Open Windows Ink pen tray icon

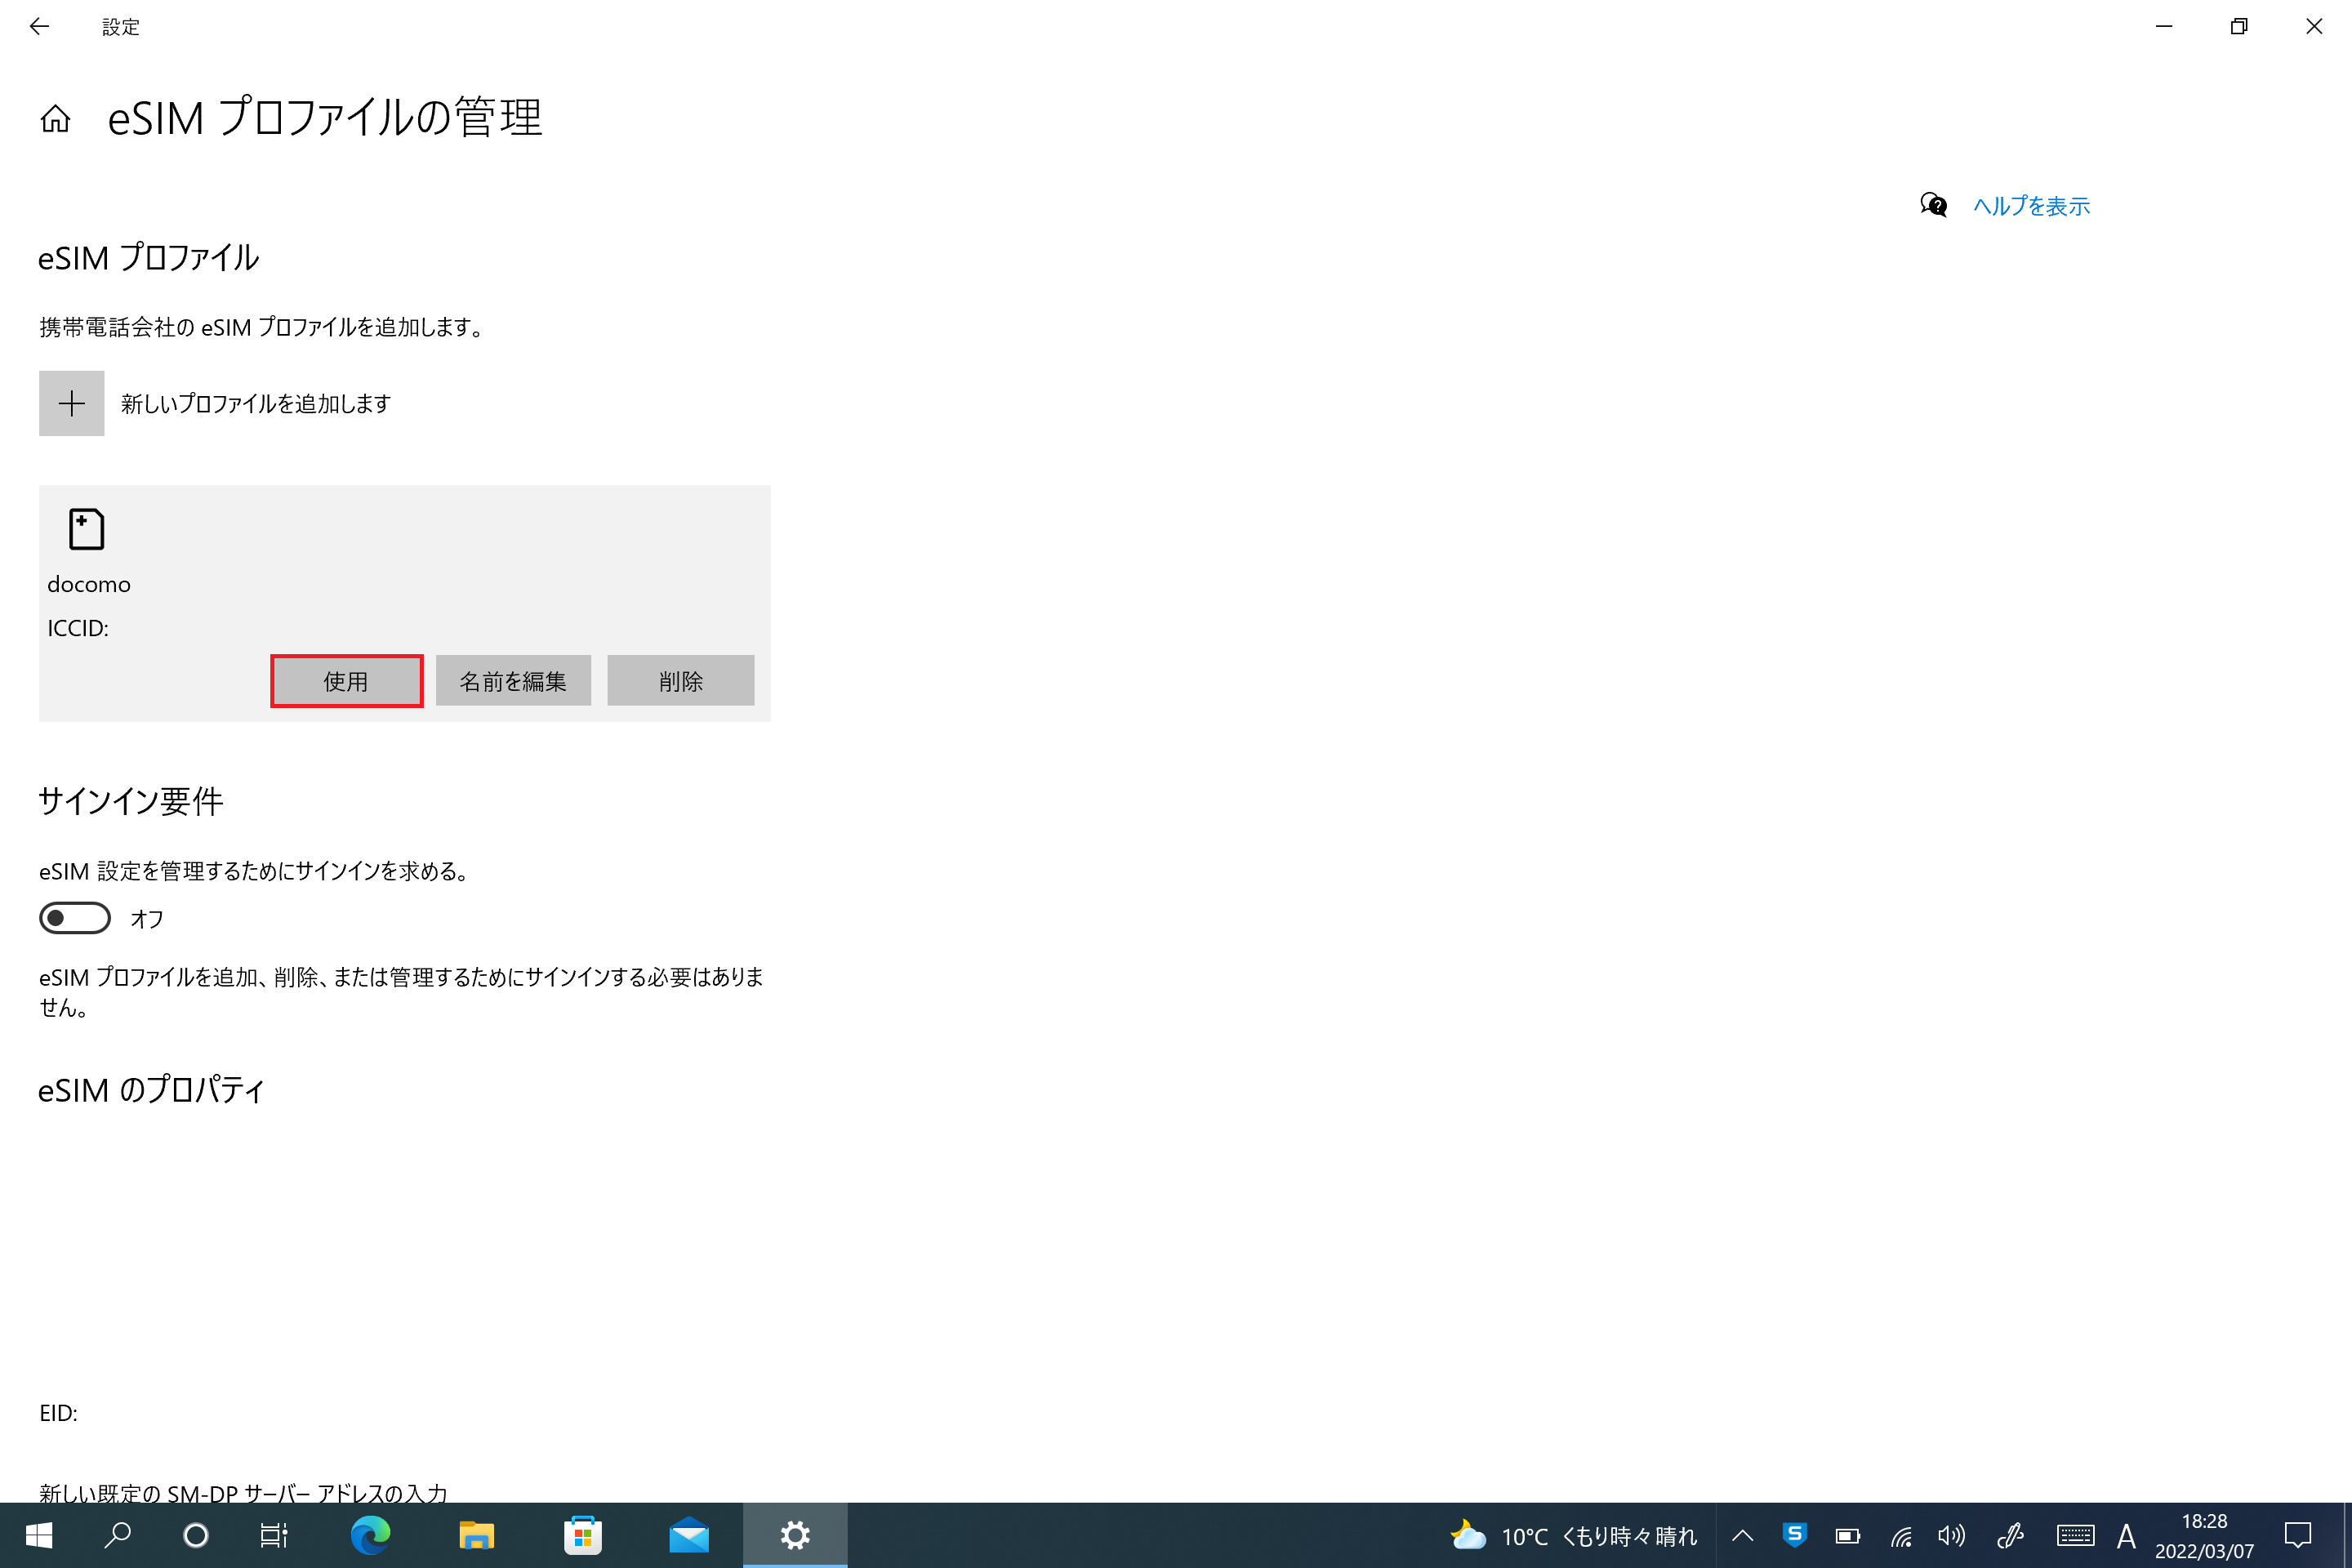(x=2010, y=1535)
